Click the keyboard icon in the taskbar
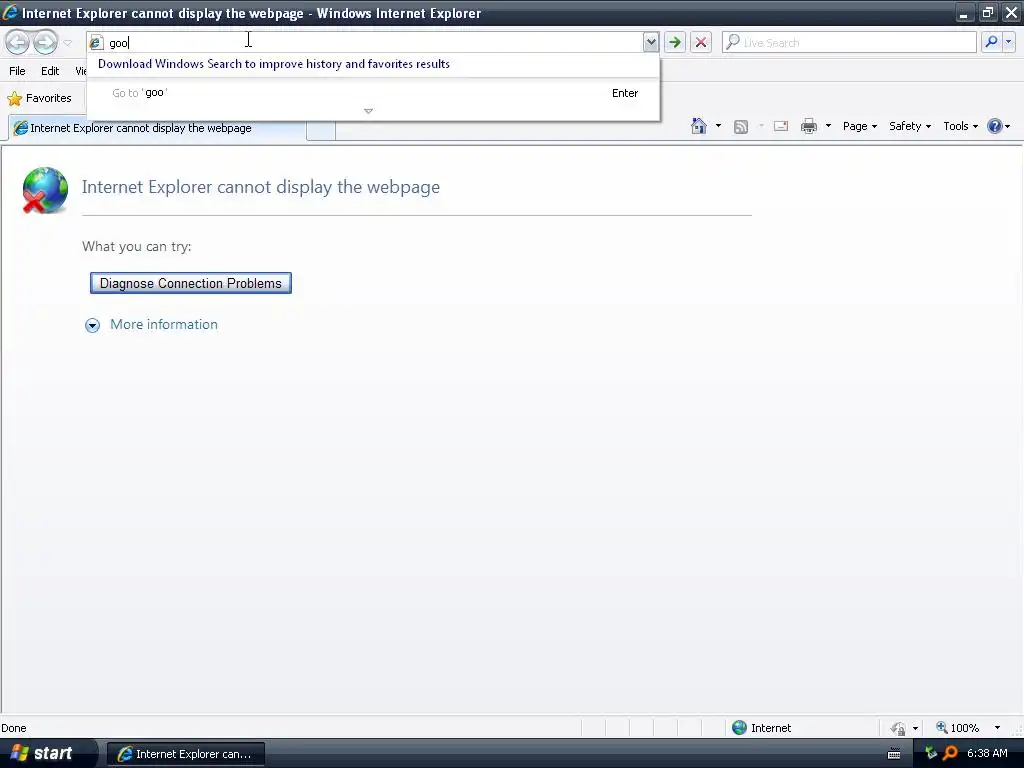 click(x=894, y=754)
